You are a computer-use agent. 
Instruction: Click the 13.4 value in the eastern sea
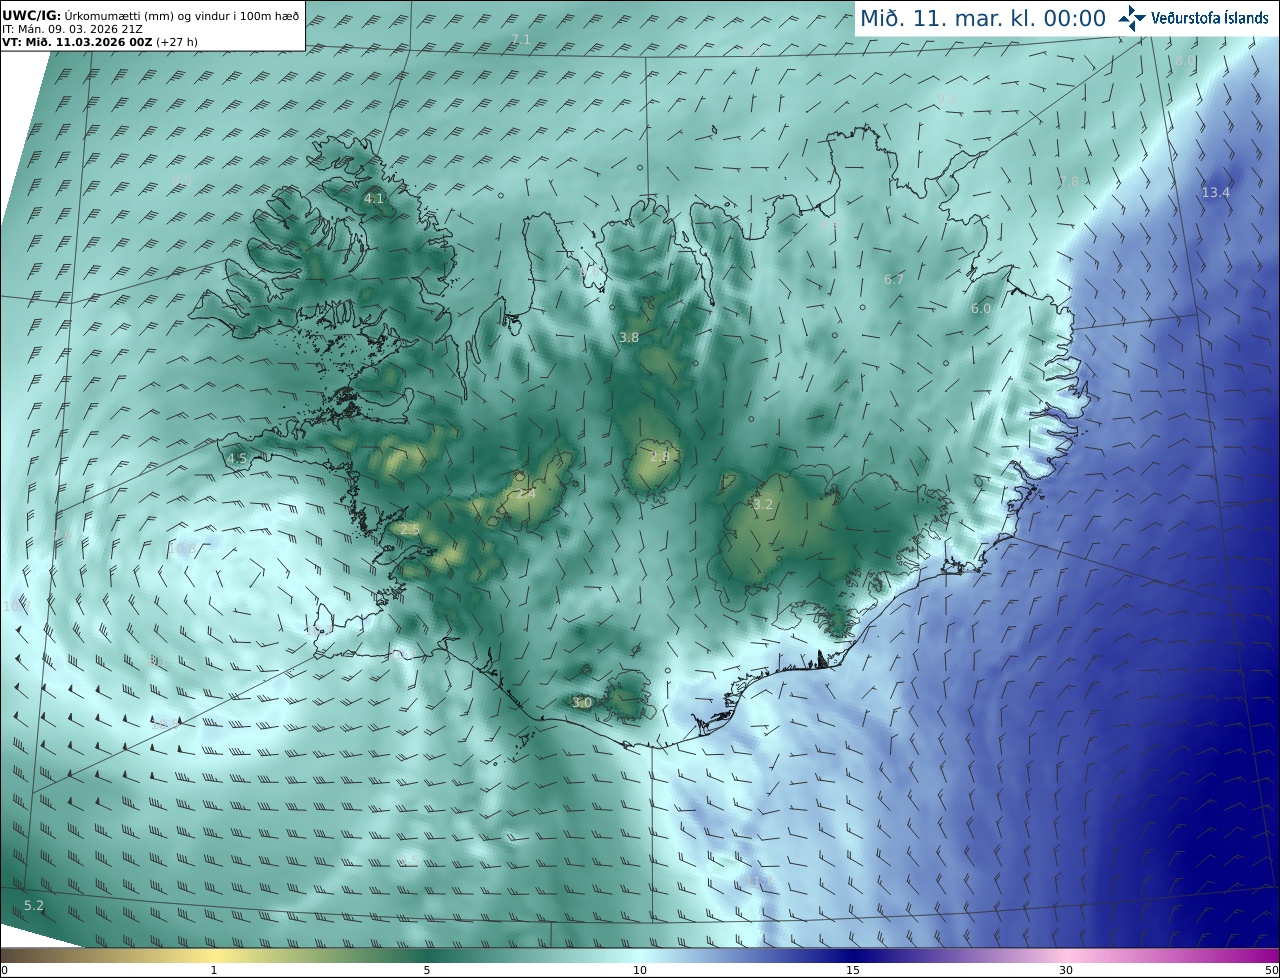(1216, 193)
